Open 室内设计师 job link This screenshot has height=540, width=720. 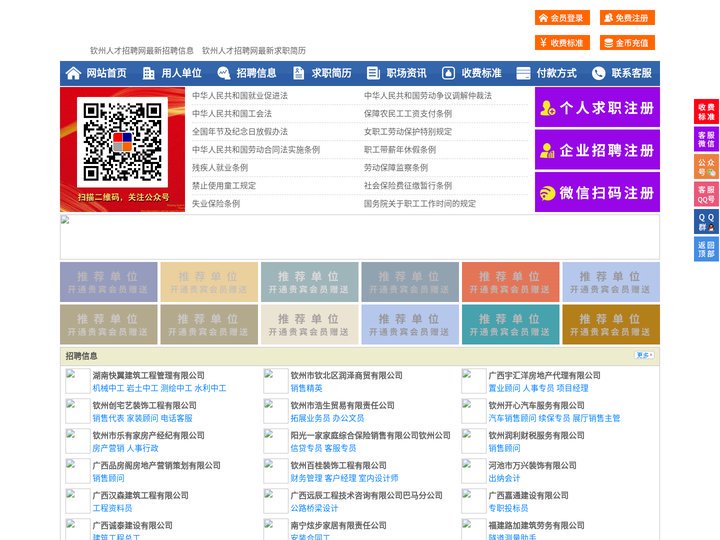378,478
